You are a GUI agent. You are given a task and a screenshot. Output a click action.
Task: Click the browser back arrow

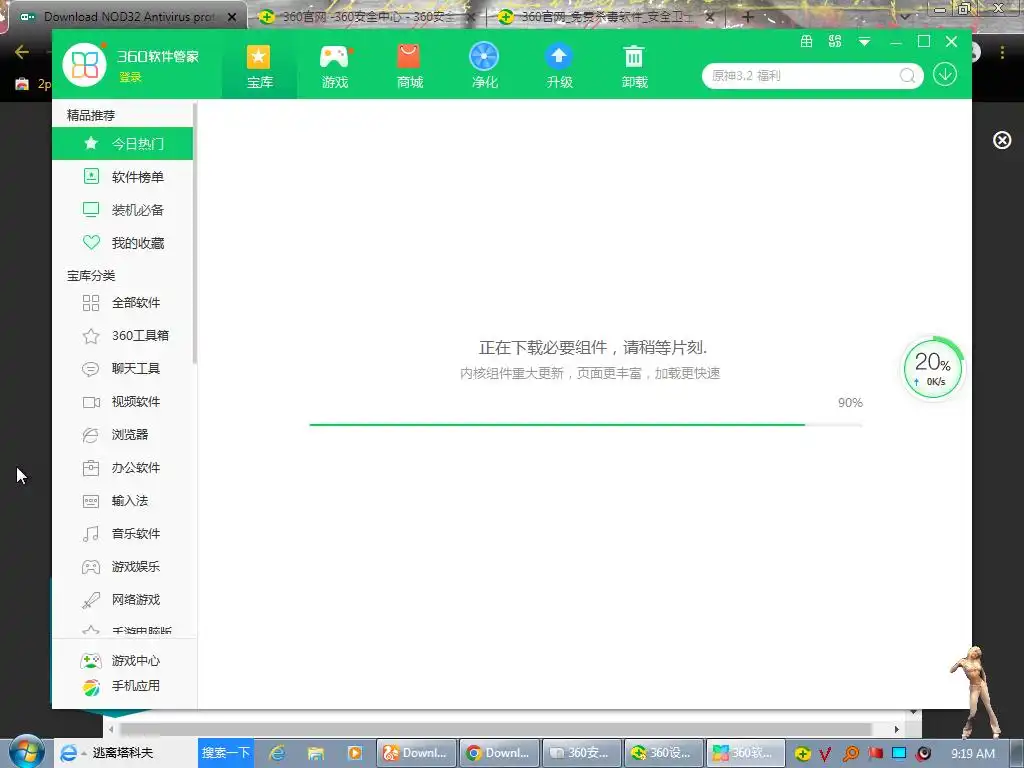click(22, 52)
